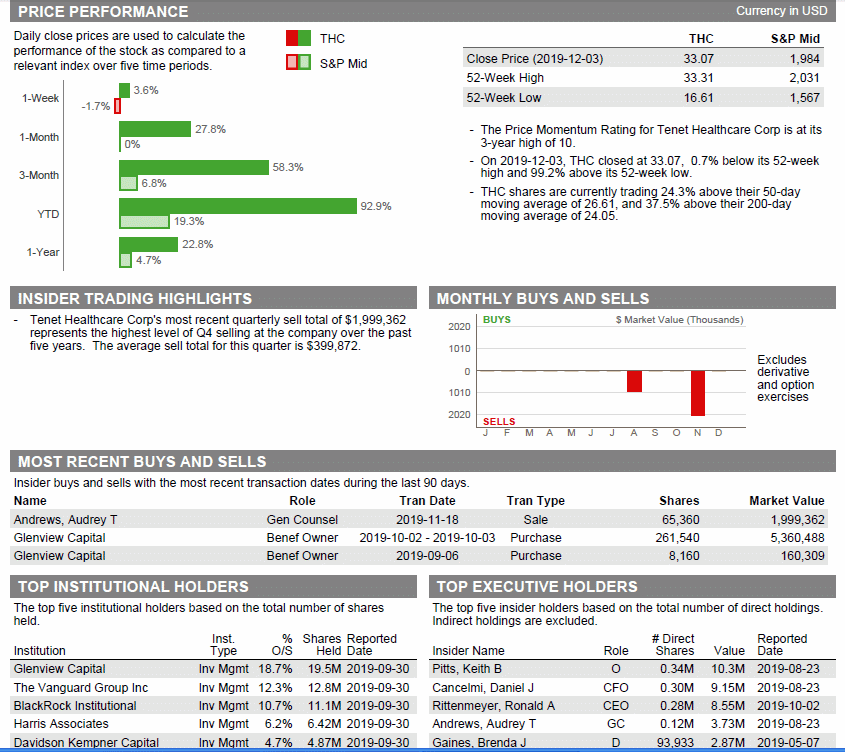This screenshot has width=845, height=752.
Task: Click the # Direct Shares column header
Action: click(674, 645)
